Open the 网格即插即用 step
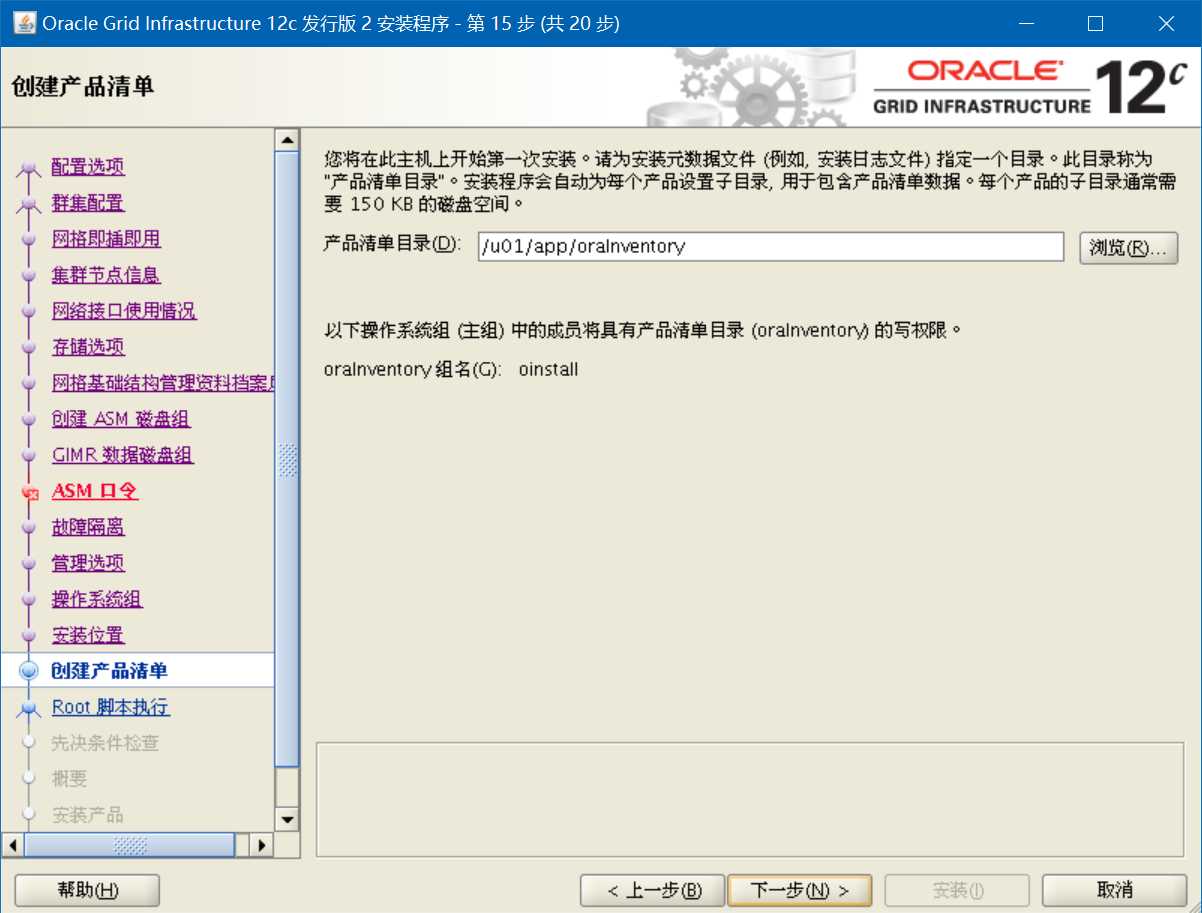1202x913 pixels. (106, 239)
